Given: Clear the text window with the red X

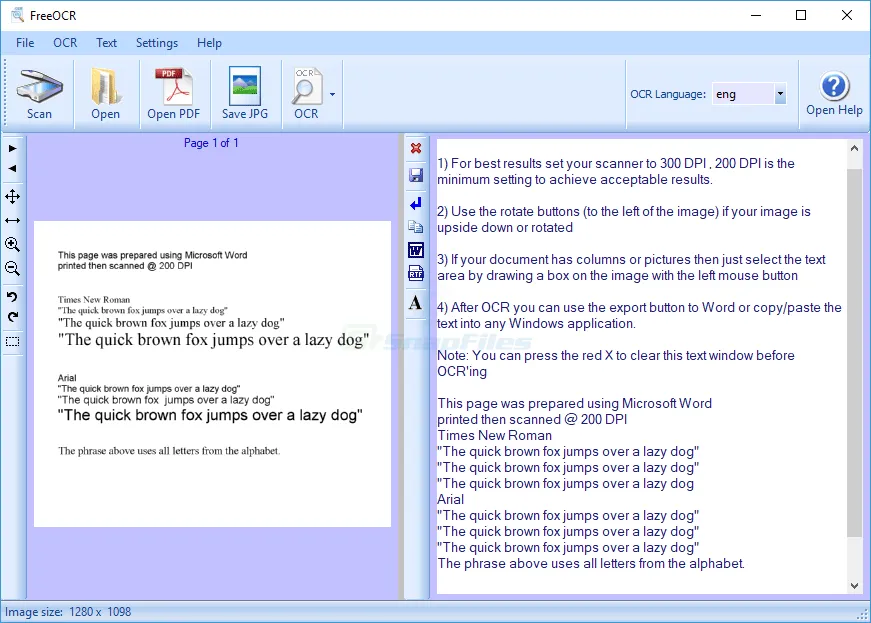Looking at the screenshot, I should pyautogui.click(x=416, y=148).
